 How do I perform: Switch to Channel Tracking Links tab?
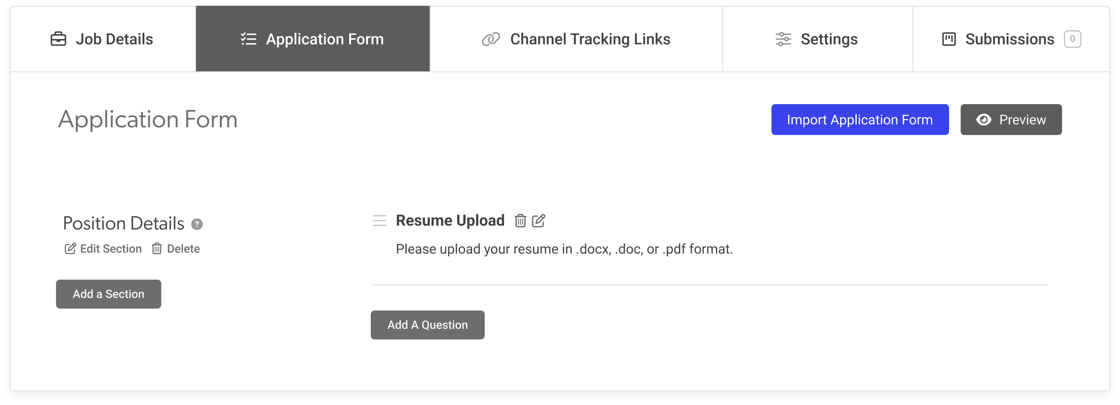pyautogui.click(x=576, y=39)
